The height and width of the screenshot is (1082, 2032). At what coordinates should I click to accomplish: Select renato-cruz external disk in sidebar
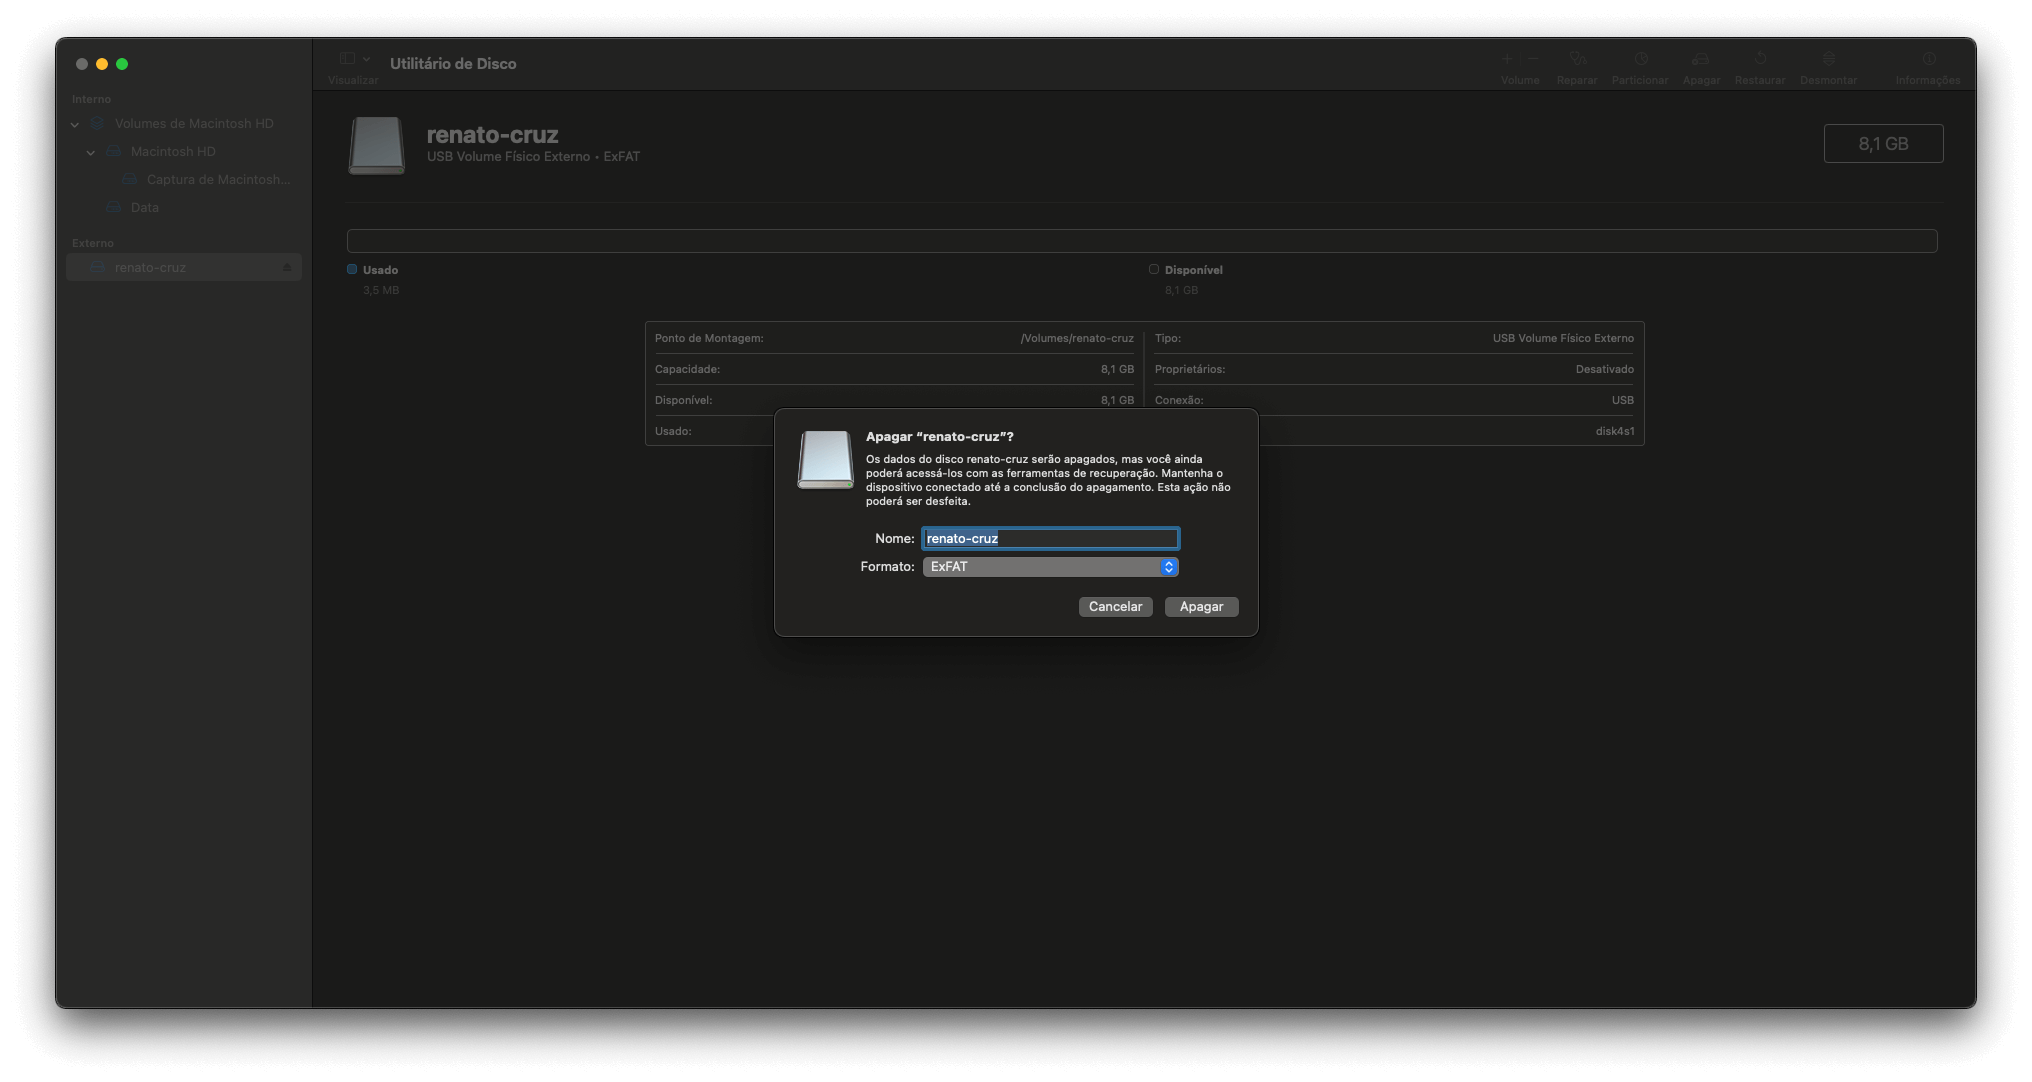point(184,267)
